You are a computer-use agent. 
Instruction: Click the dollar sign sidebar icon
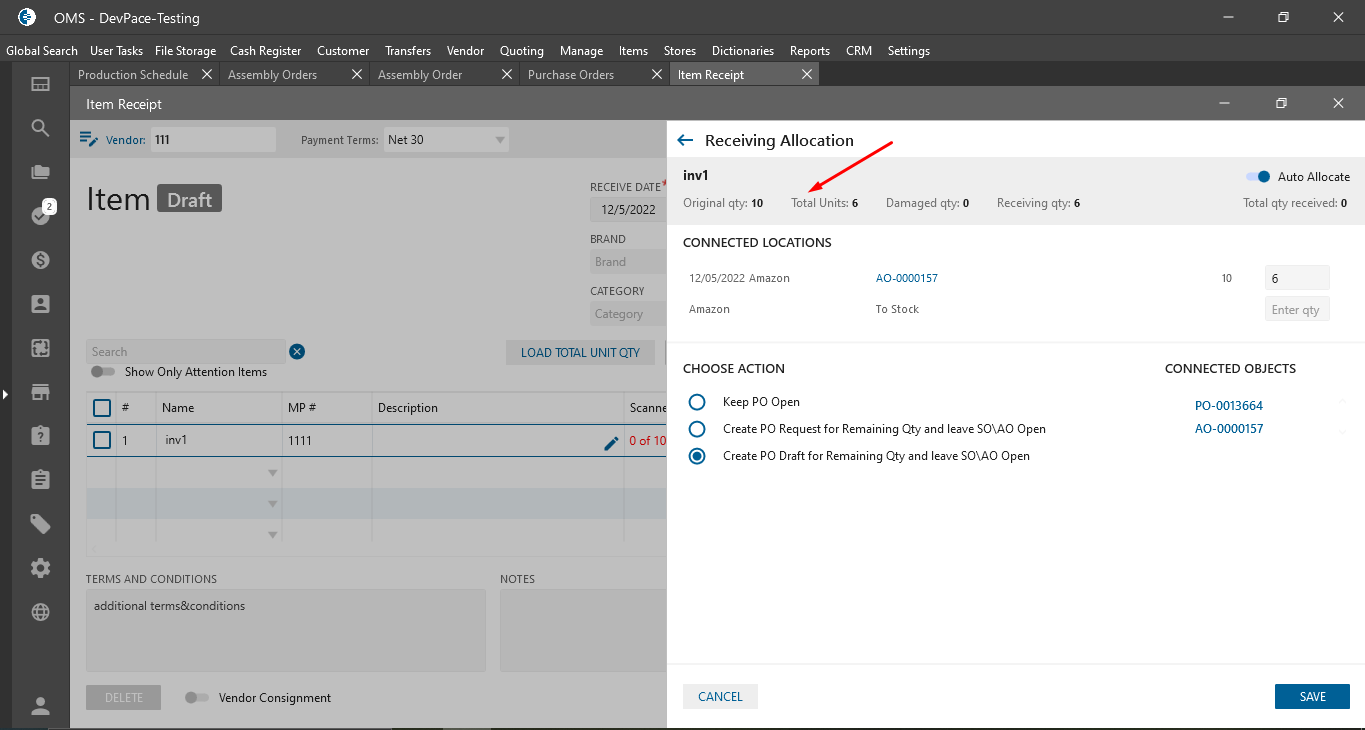coord(40,260)
